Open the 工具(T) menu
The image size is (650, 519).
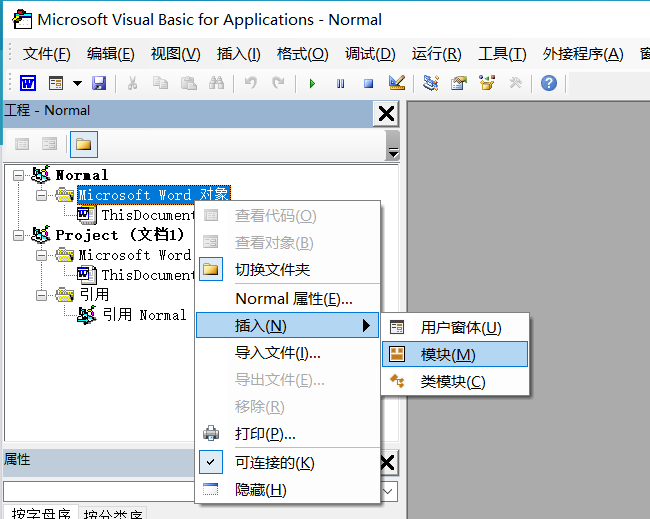click(502, 54)
